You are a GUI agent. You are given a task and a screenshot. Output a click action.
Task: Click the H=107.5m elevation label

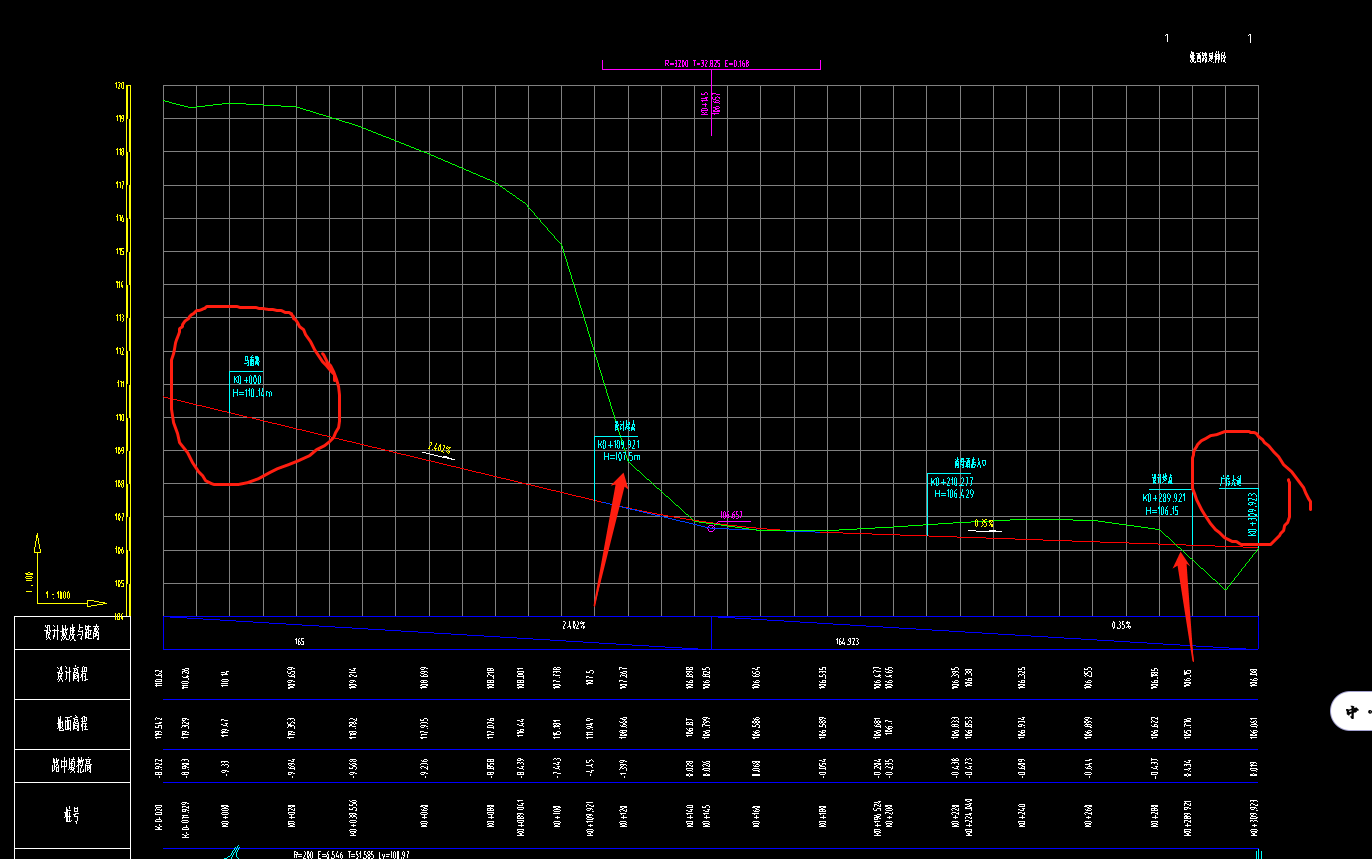point(622,457)
